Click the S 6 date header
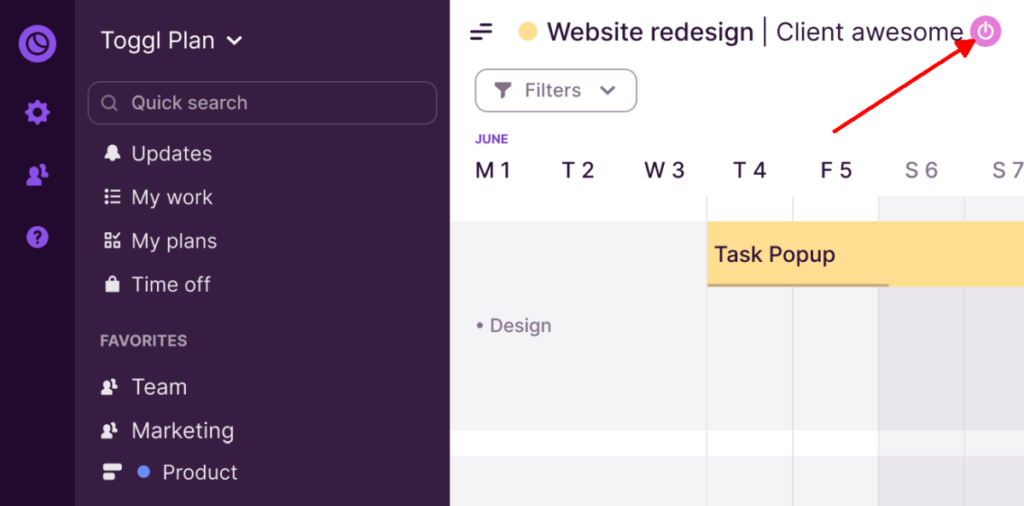Screen dimensions: 1024x506 pos(921,170)
